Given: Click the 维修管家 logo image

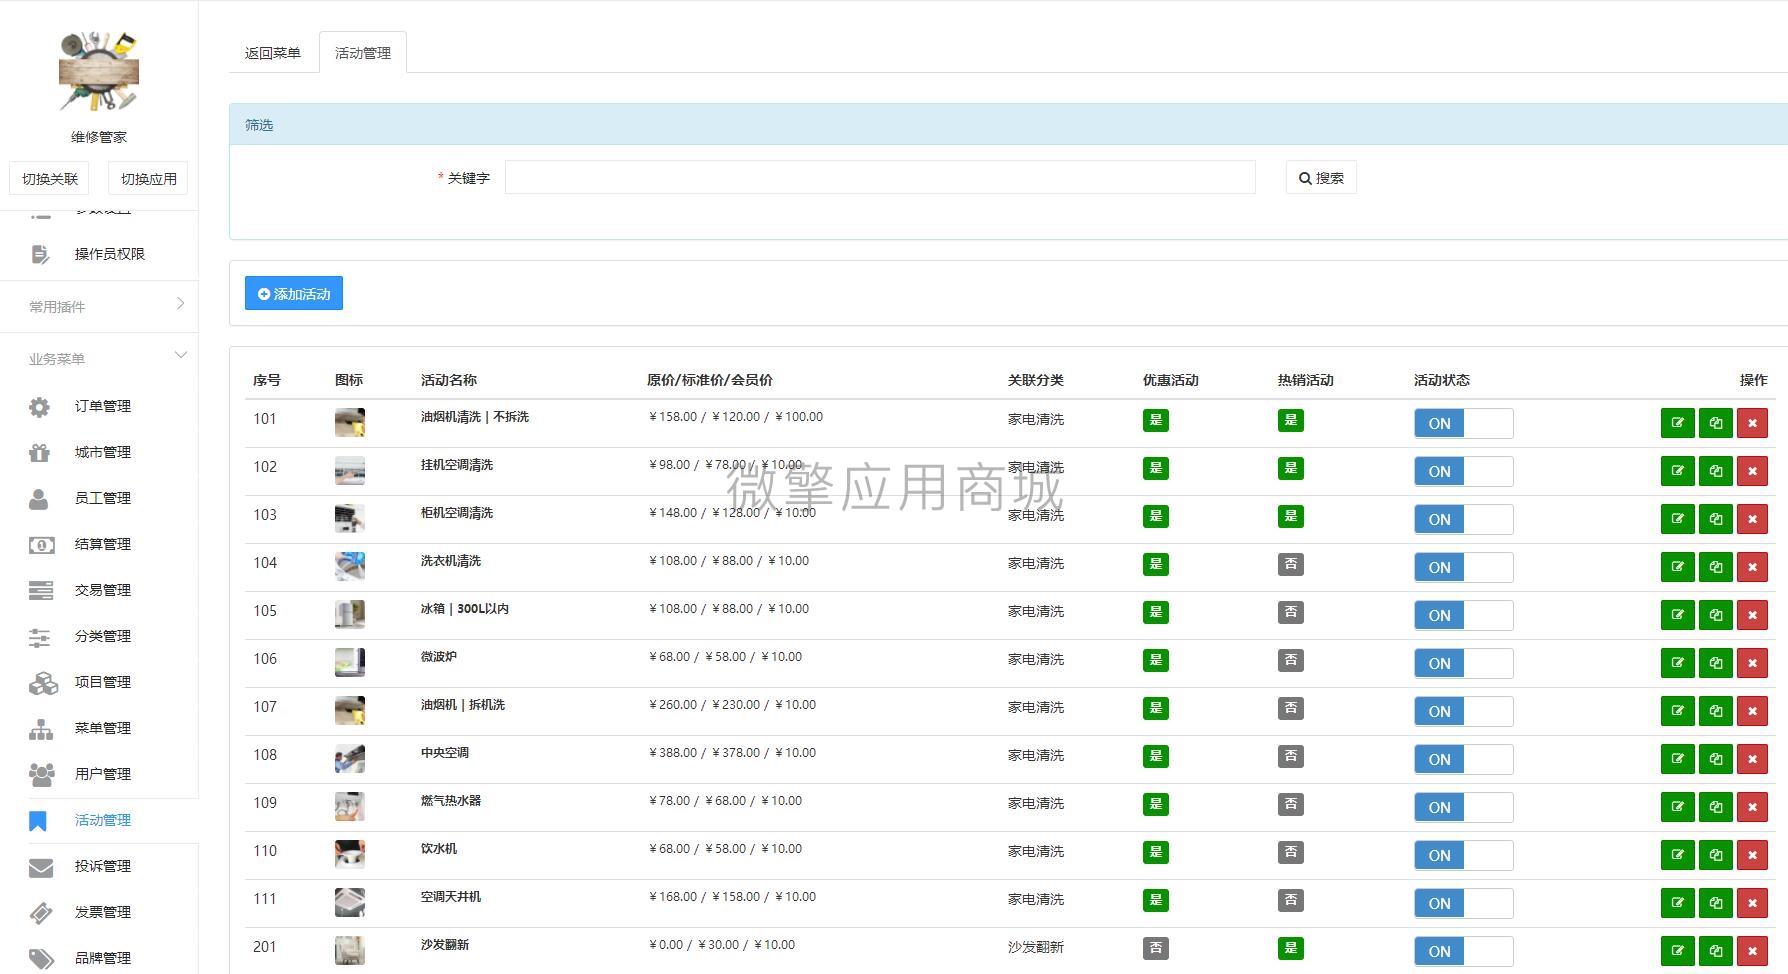Looking at the screenshot, I should click(x=98, y=71).
